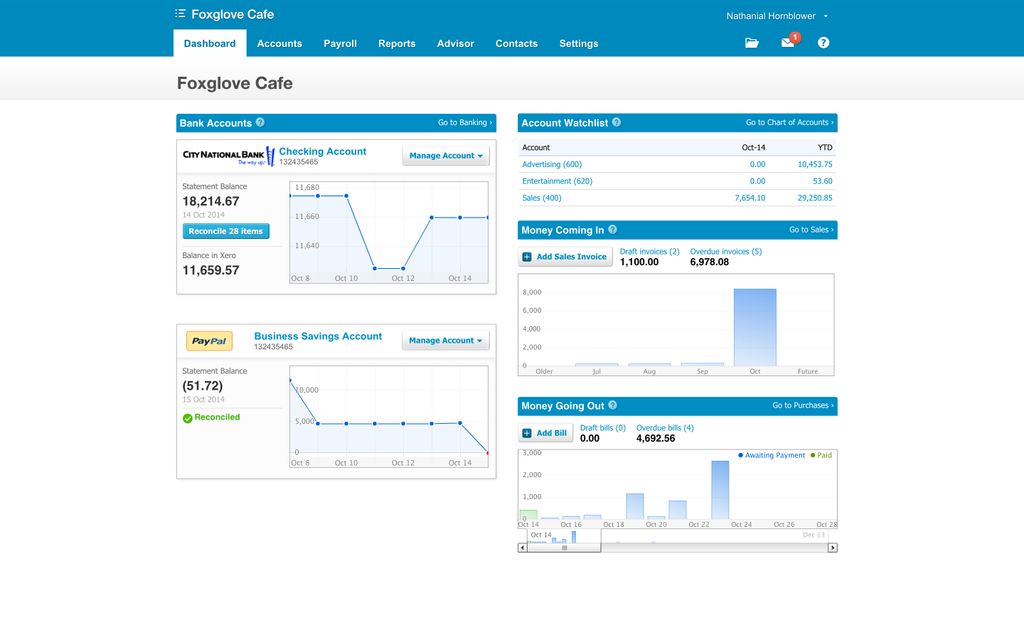1024x640 pixels.
Task: Open Entertainment (620) account
Action: click(557, 181)
